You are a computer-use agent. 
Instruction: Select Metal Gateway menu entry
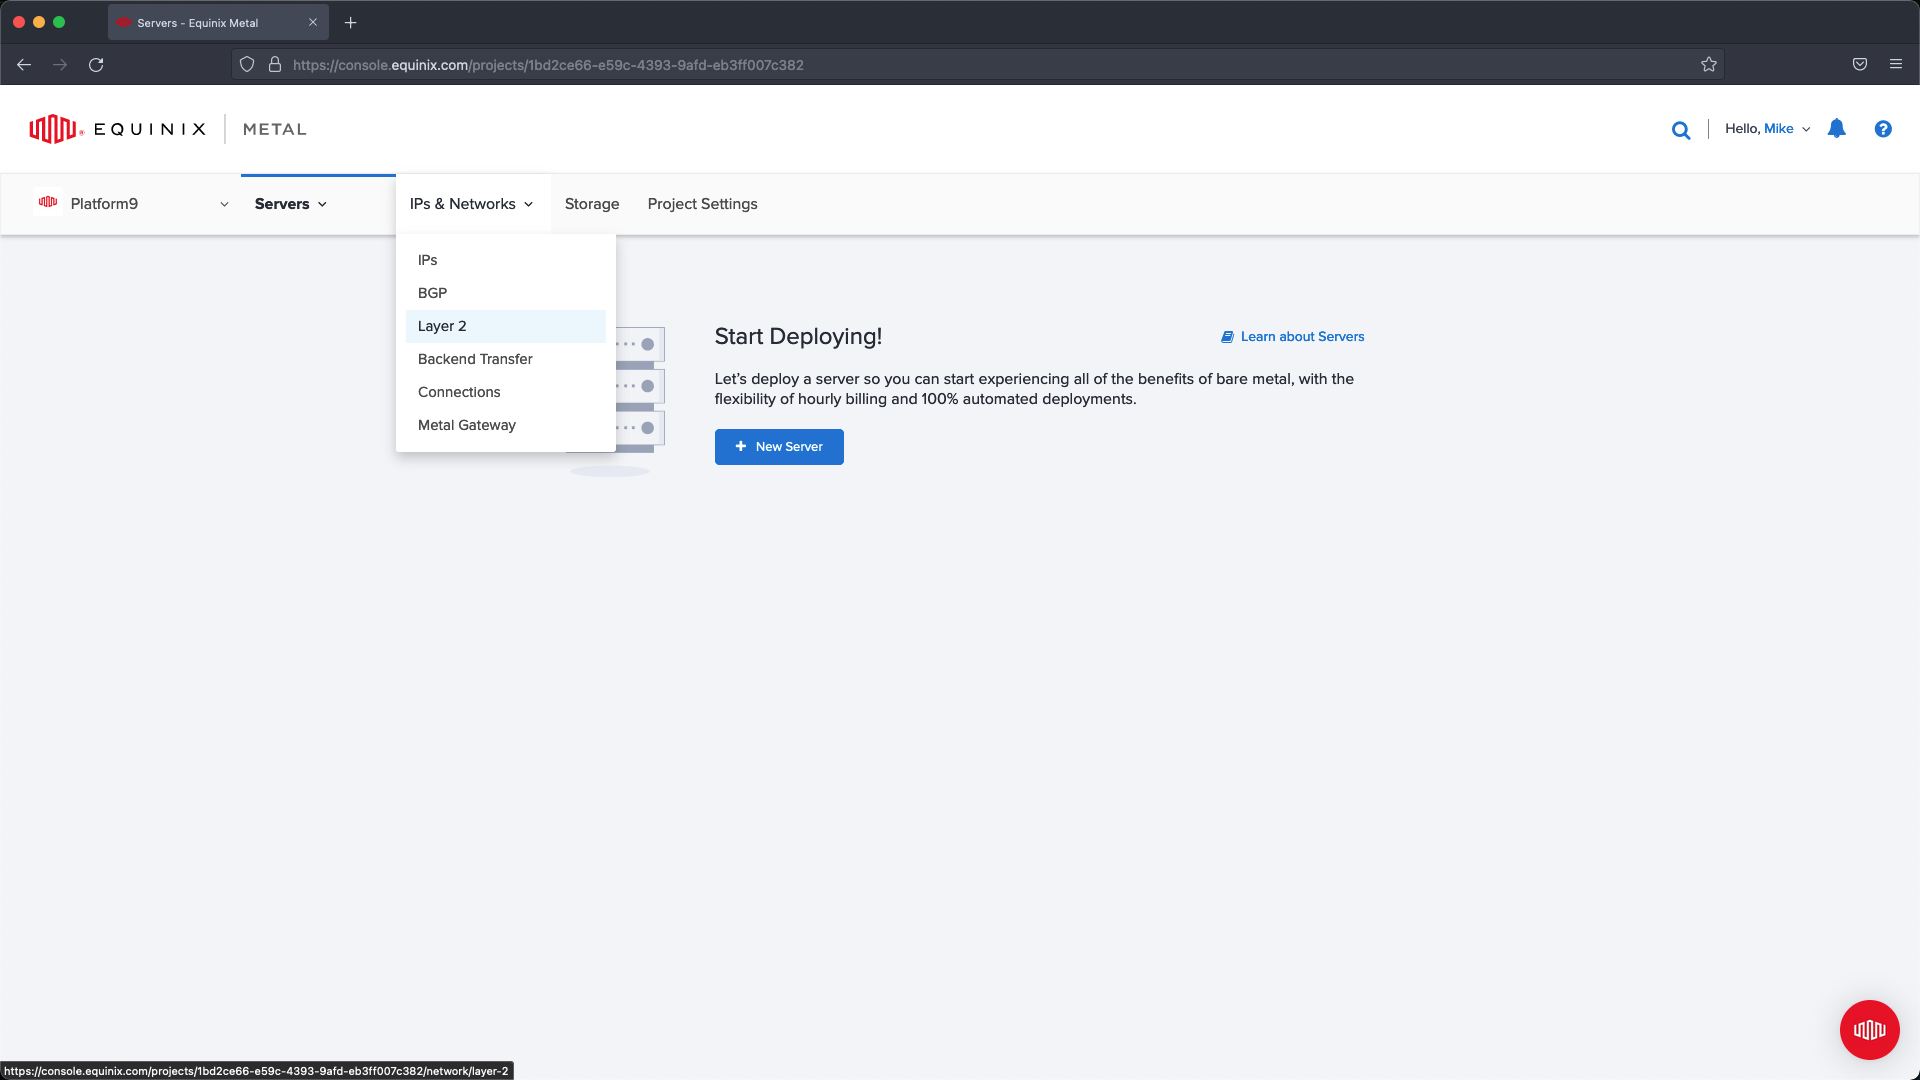tap(506, 425)
